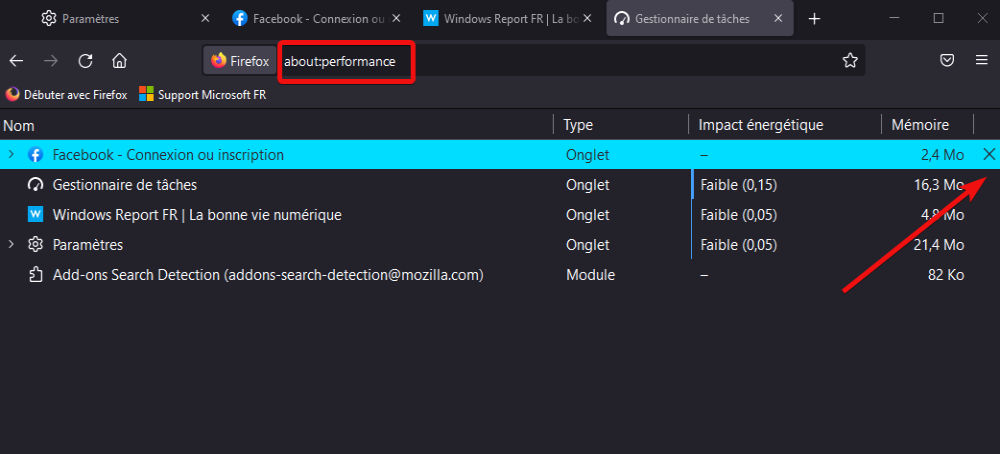Sort by the Nom column header

(276, 125)
